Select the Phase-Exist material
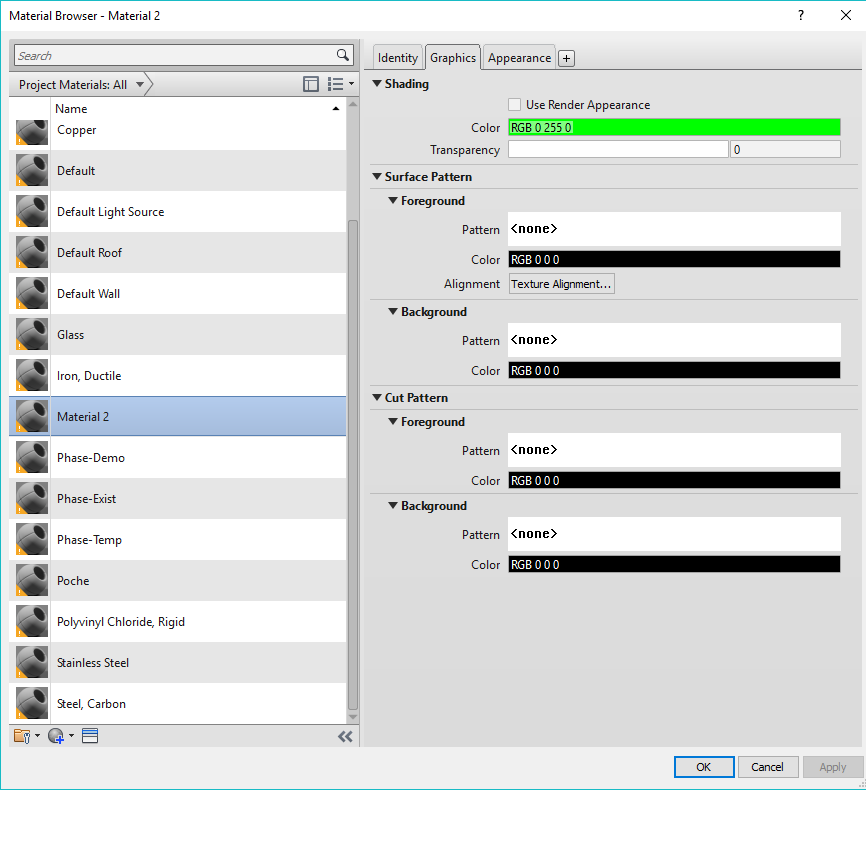The image size is (866, 864). click(178, 498)
